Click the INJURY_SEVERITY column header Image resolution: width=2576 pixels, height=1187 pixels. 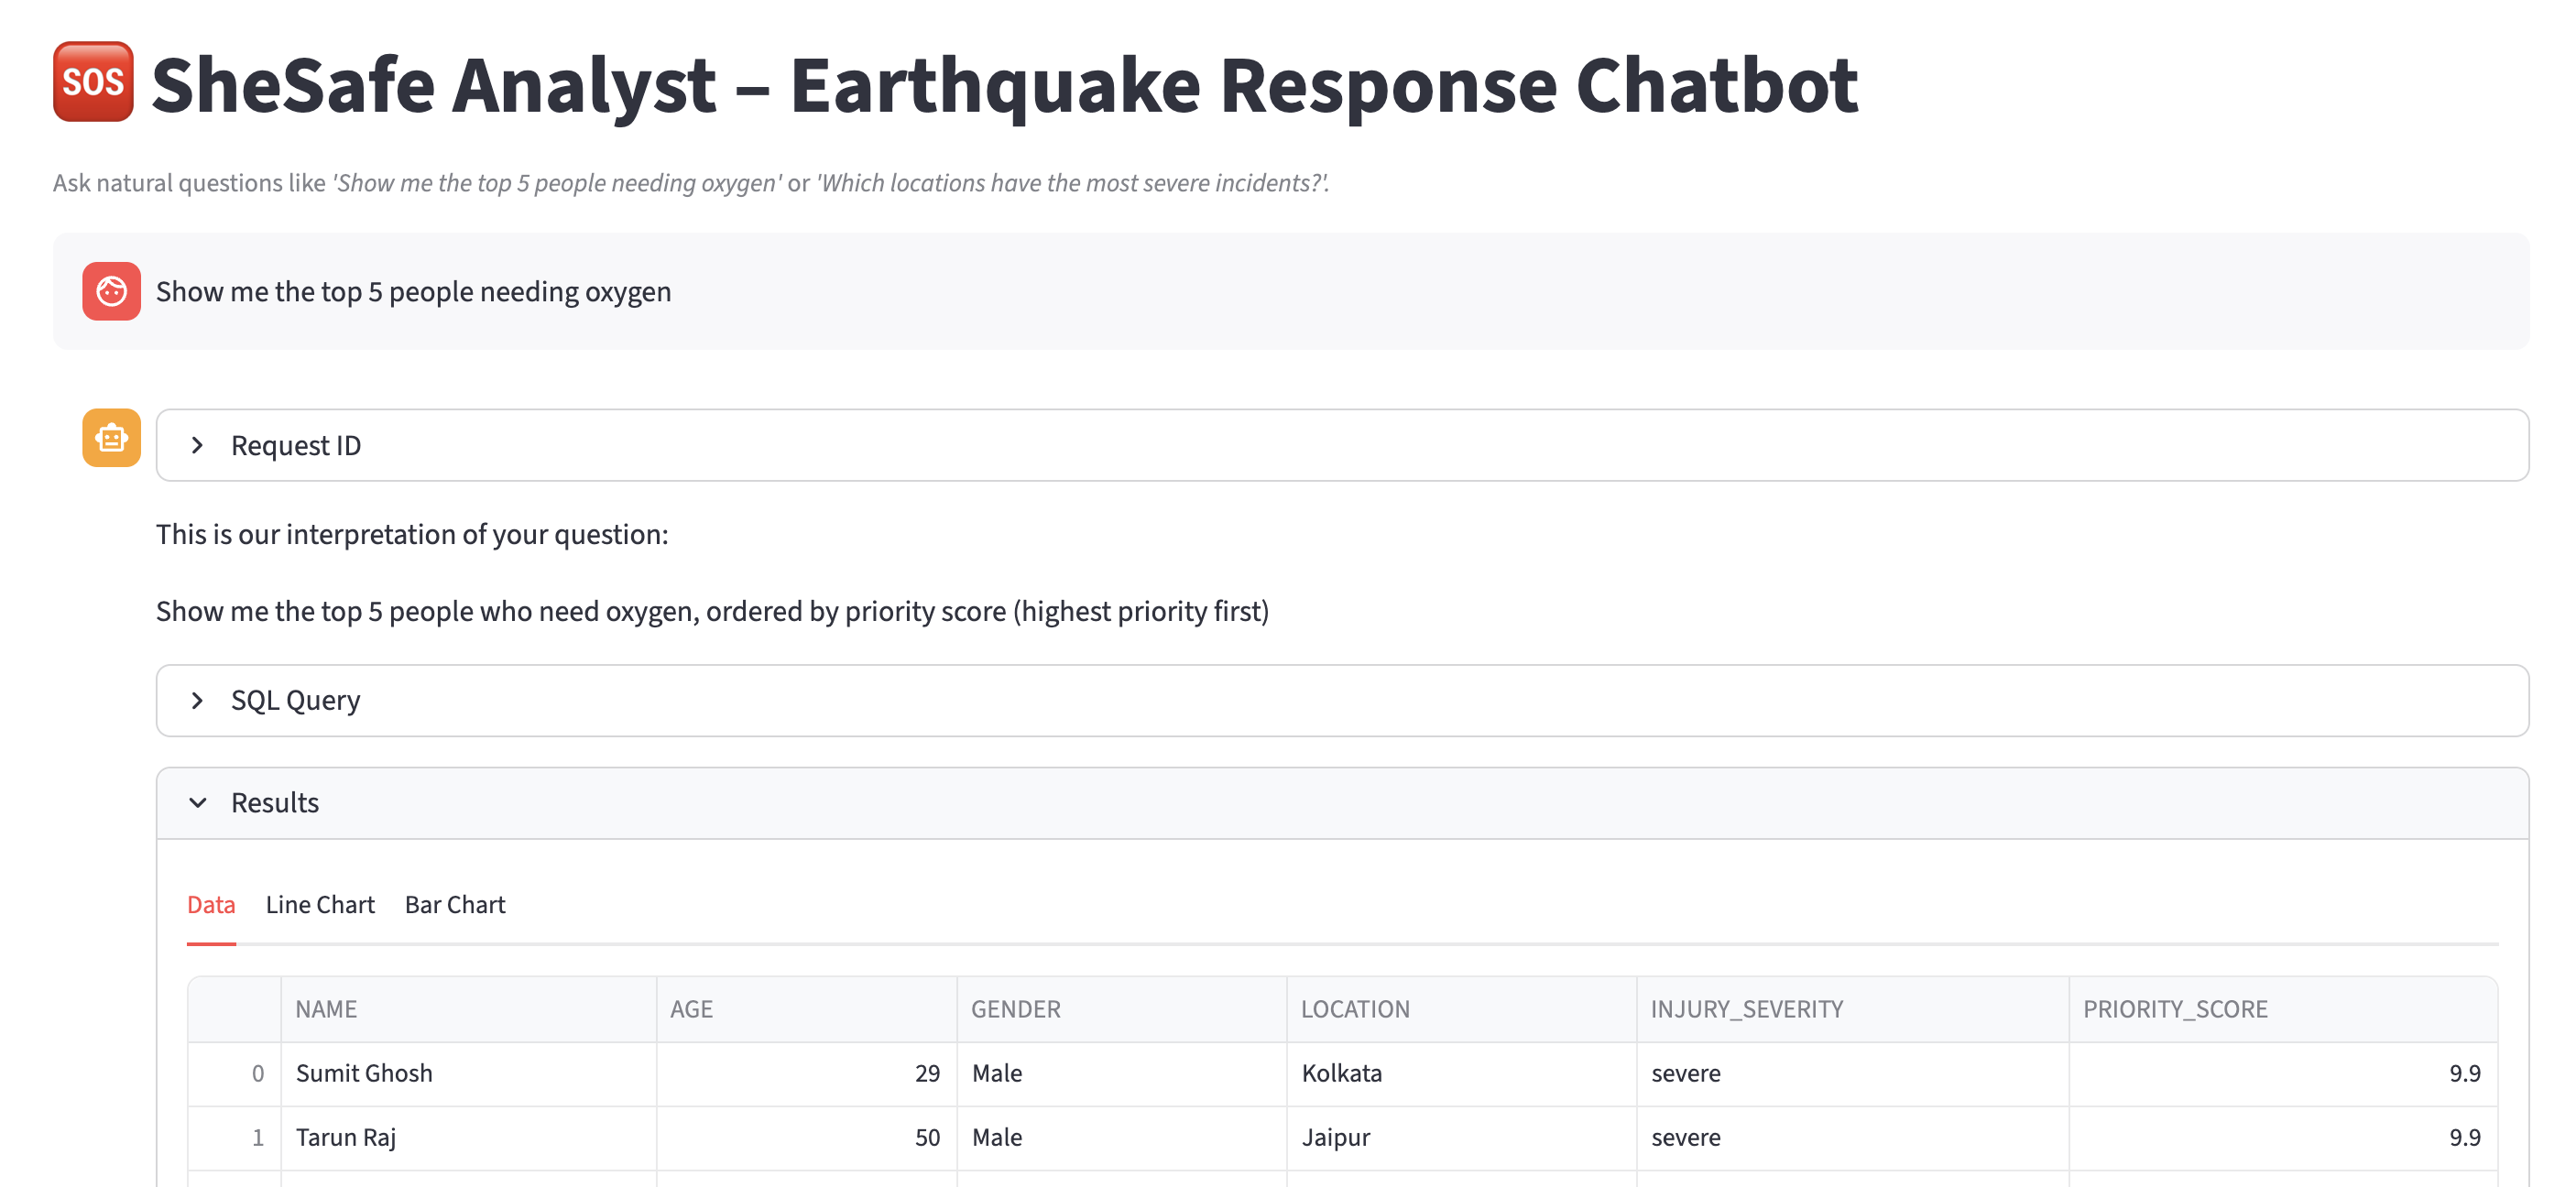click(x=1746, y=1009)
